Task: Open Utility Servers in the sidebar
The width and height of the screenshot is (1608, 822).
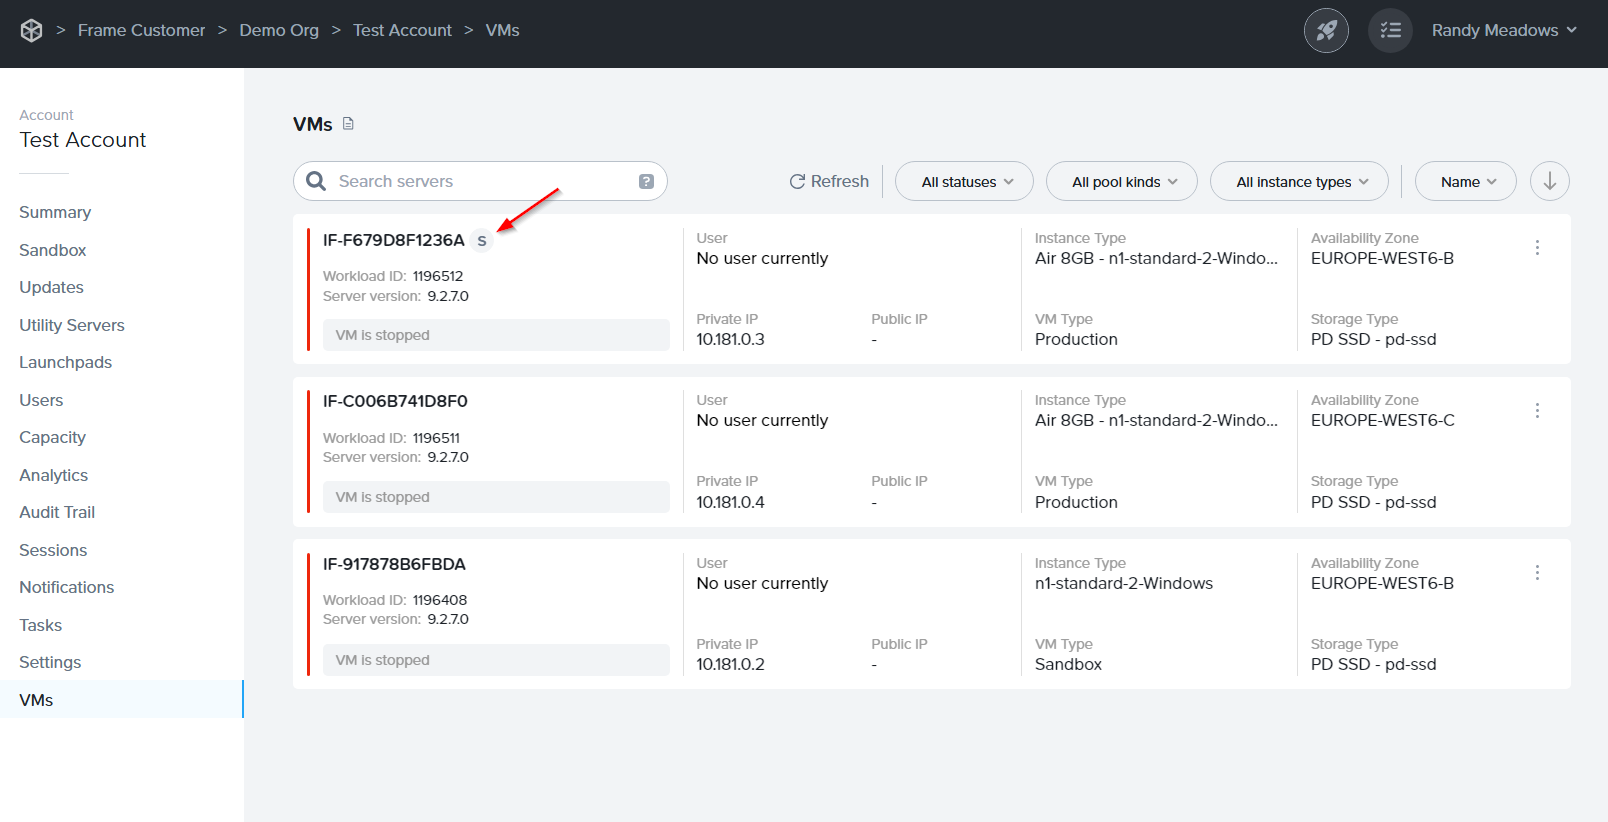Action: tap(72, 325)
